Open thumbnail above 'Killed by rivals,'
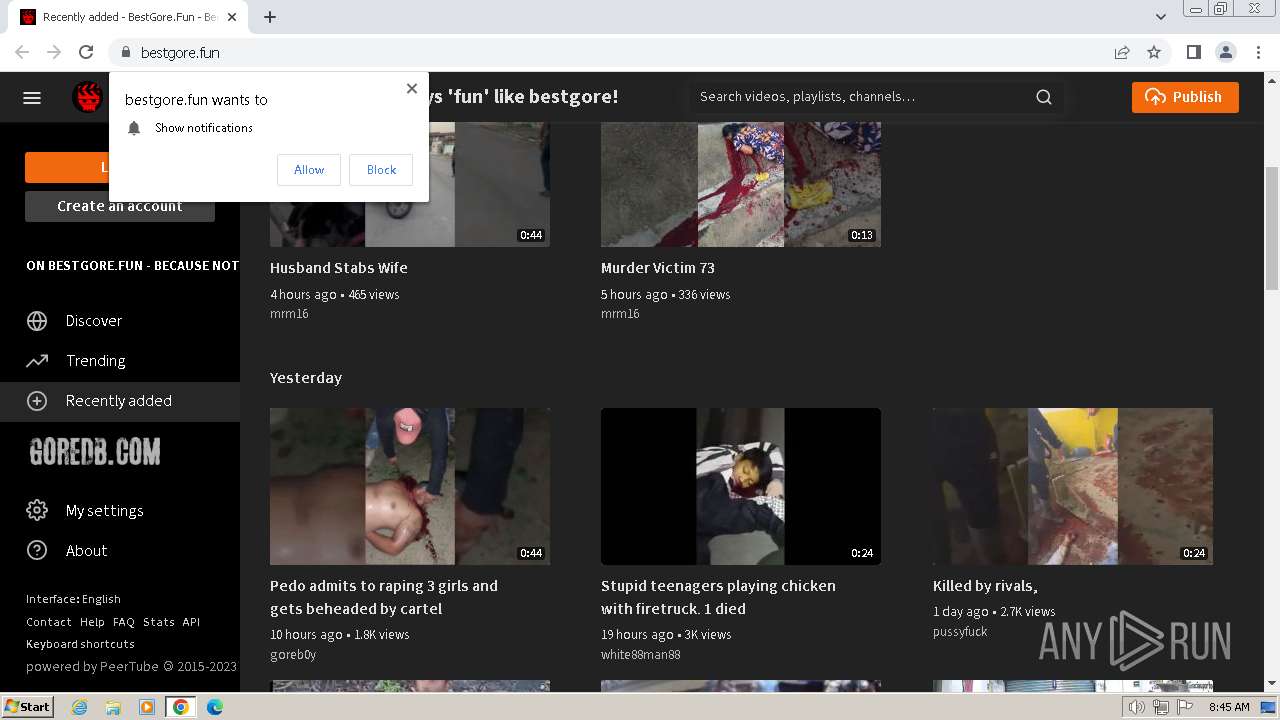Viewport: 1280px width, 720px height. [x=1073, y=486]
